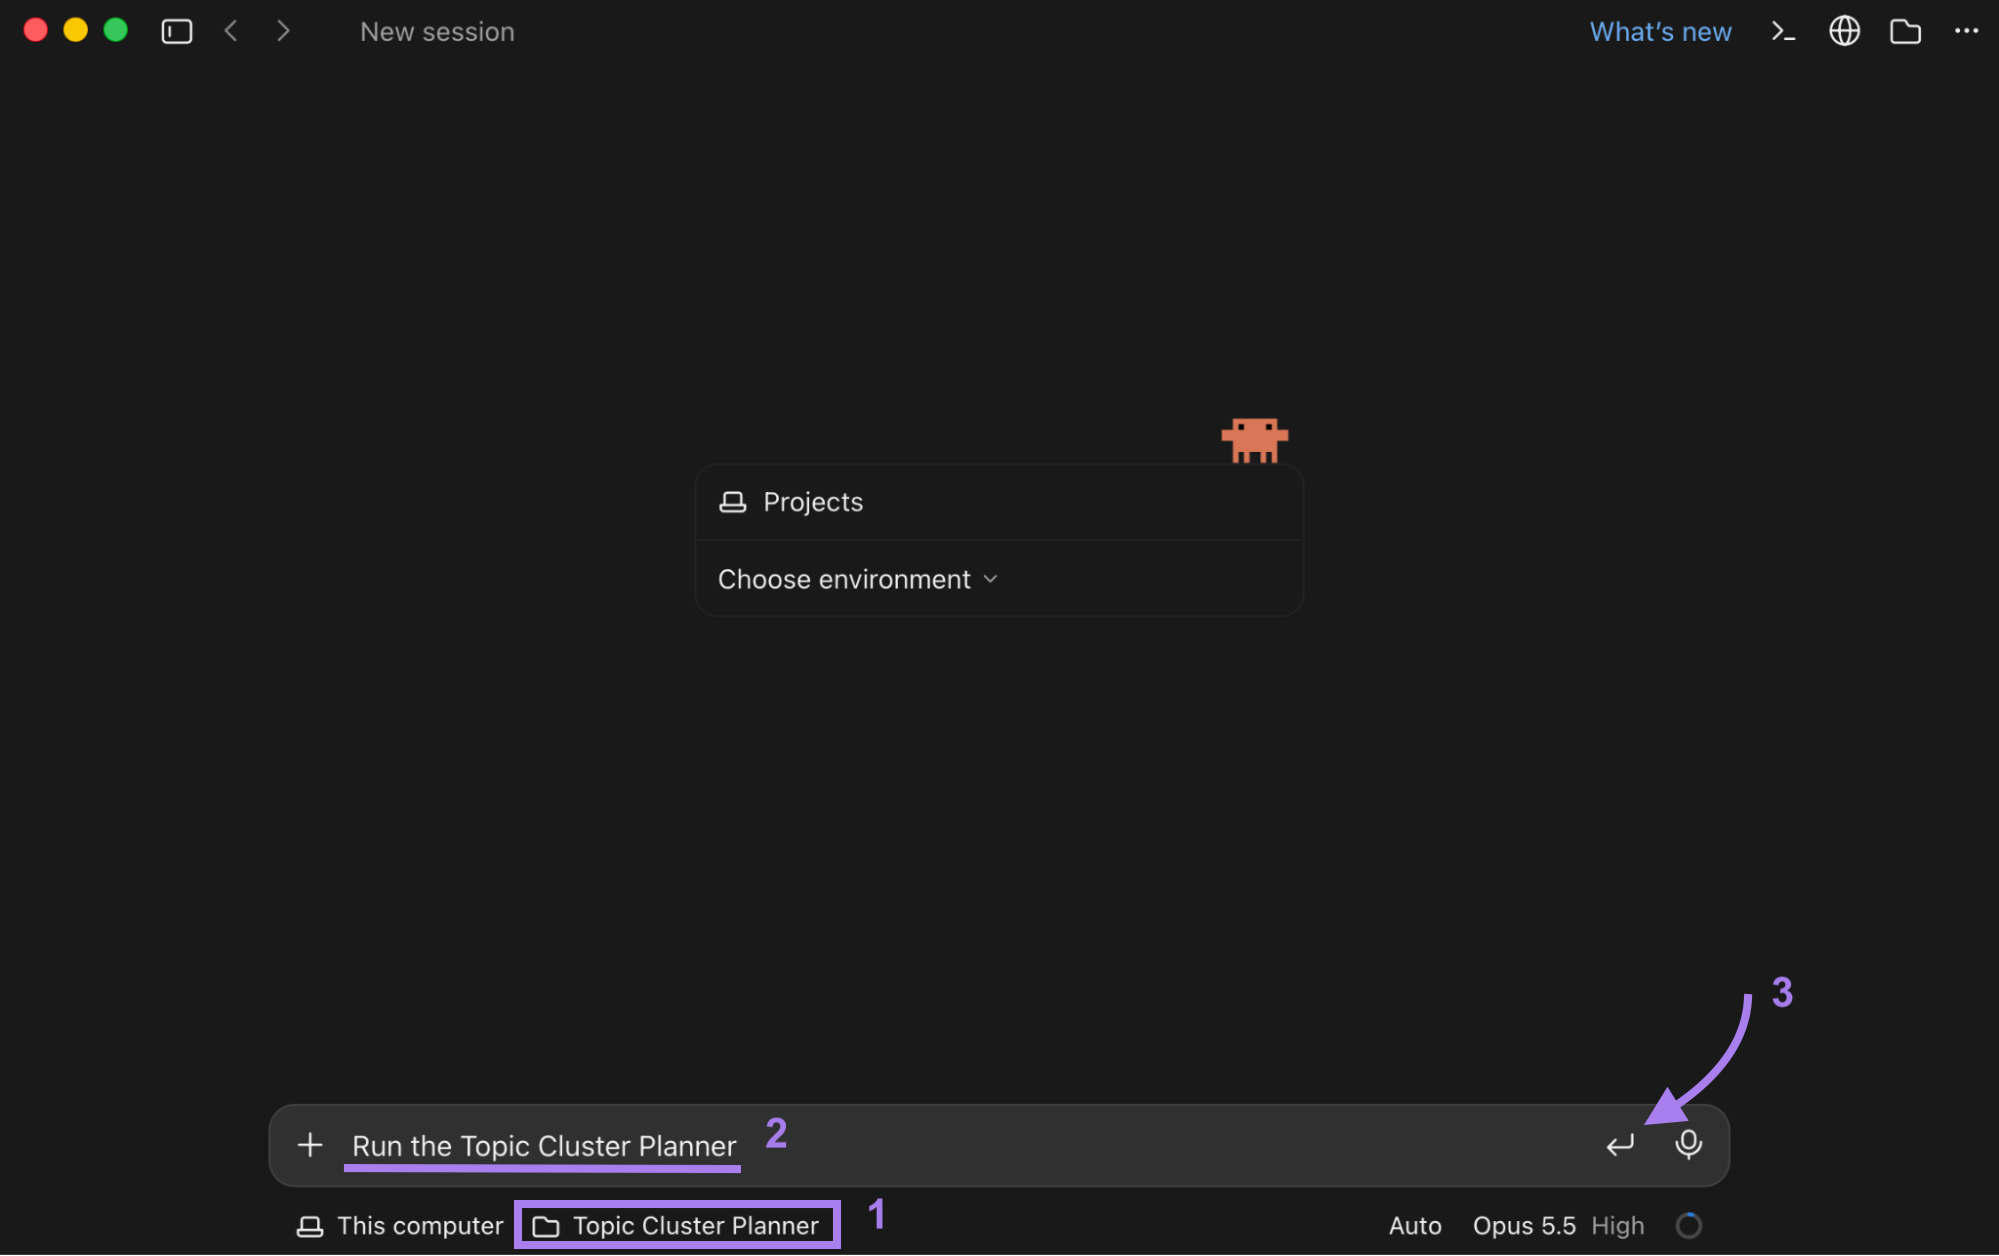Image resolution: width=1999 pixels, height=1256 pixels.
Task: Click the plus attach icon in prompt box
Action: point(310,1145)
